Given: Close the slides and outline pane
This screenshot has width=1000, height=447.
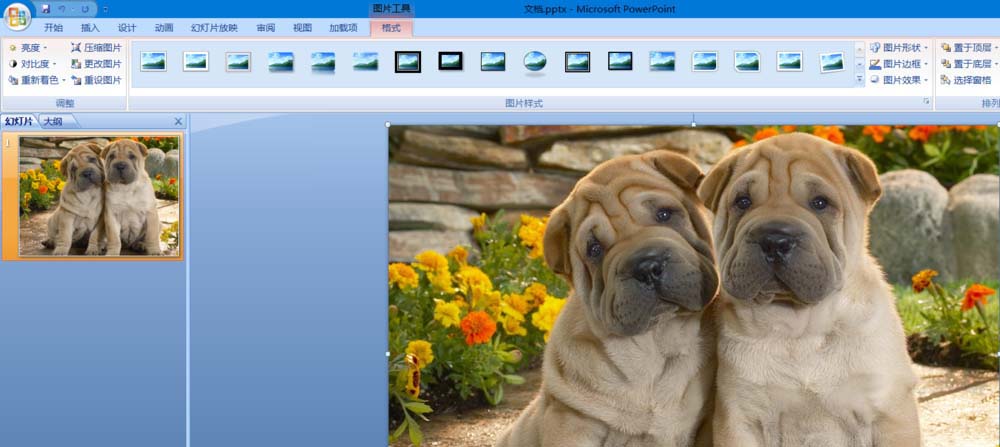Looking at the screenshot, I should (178, 121).
